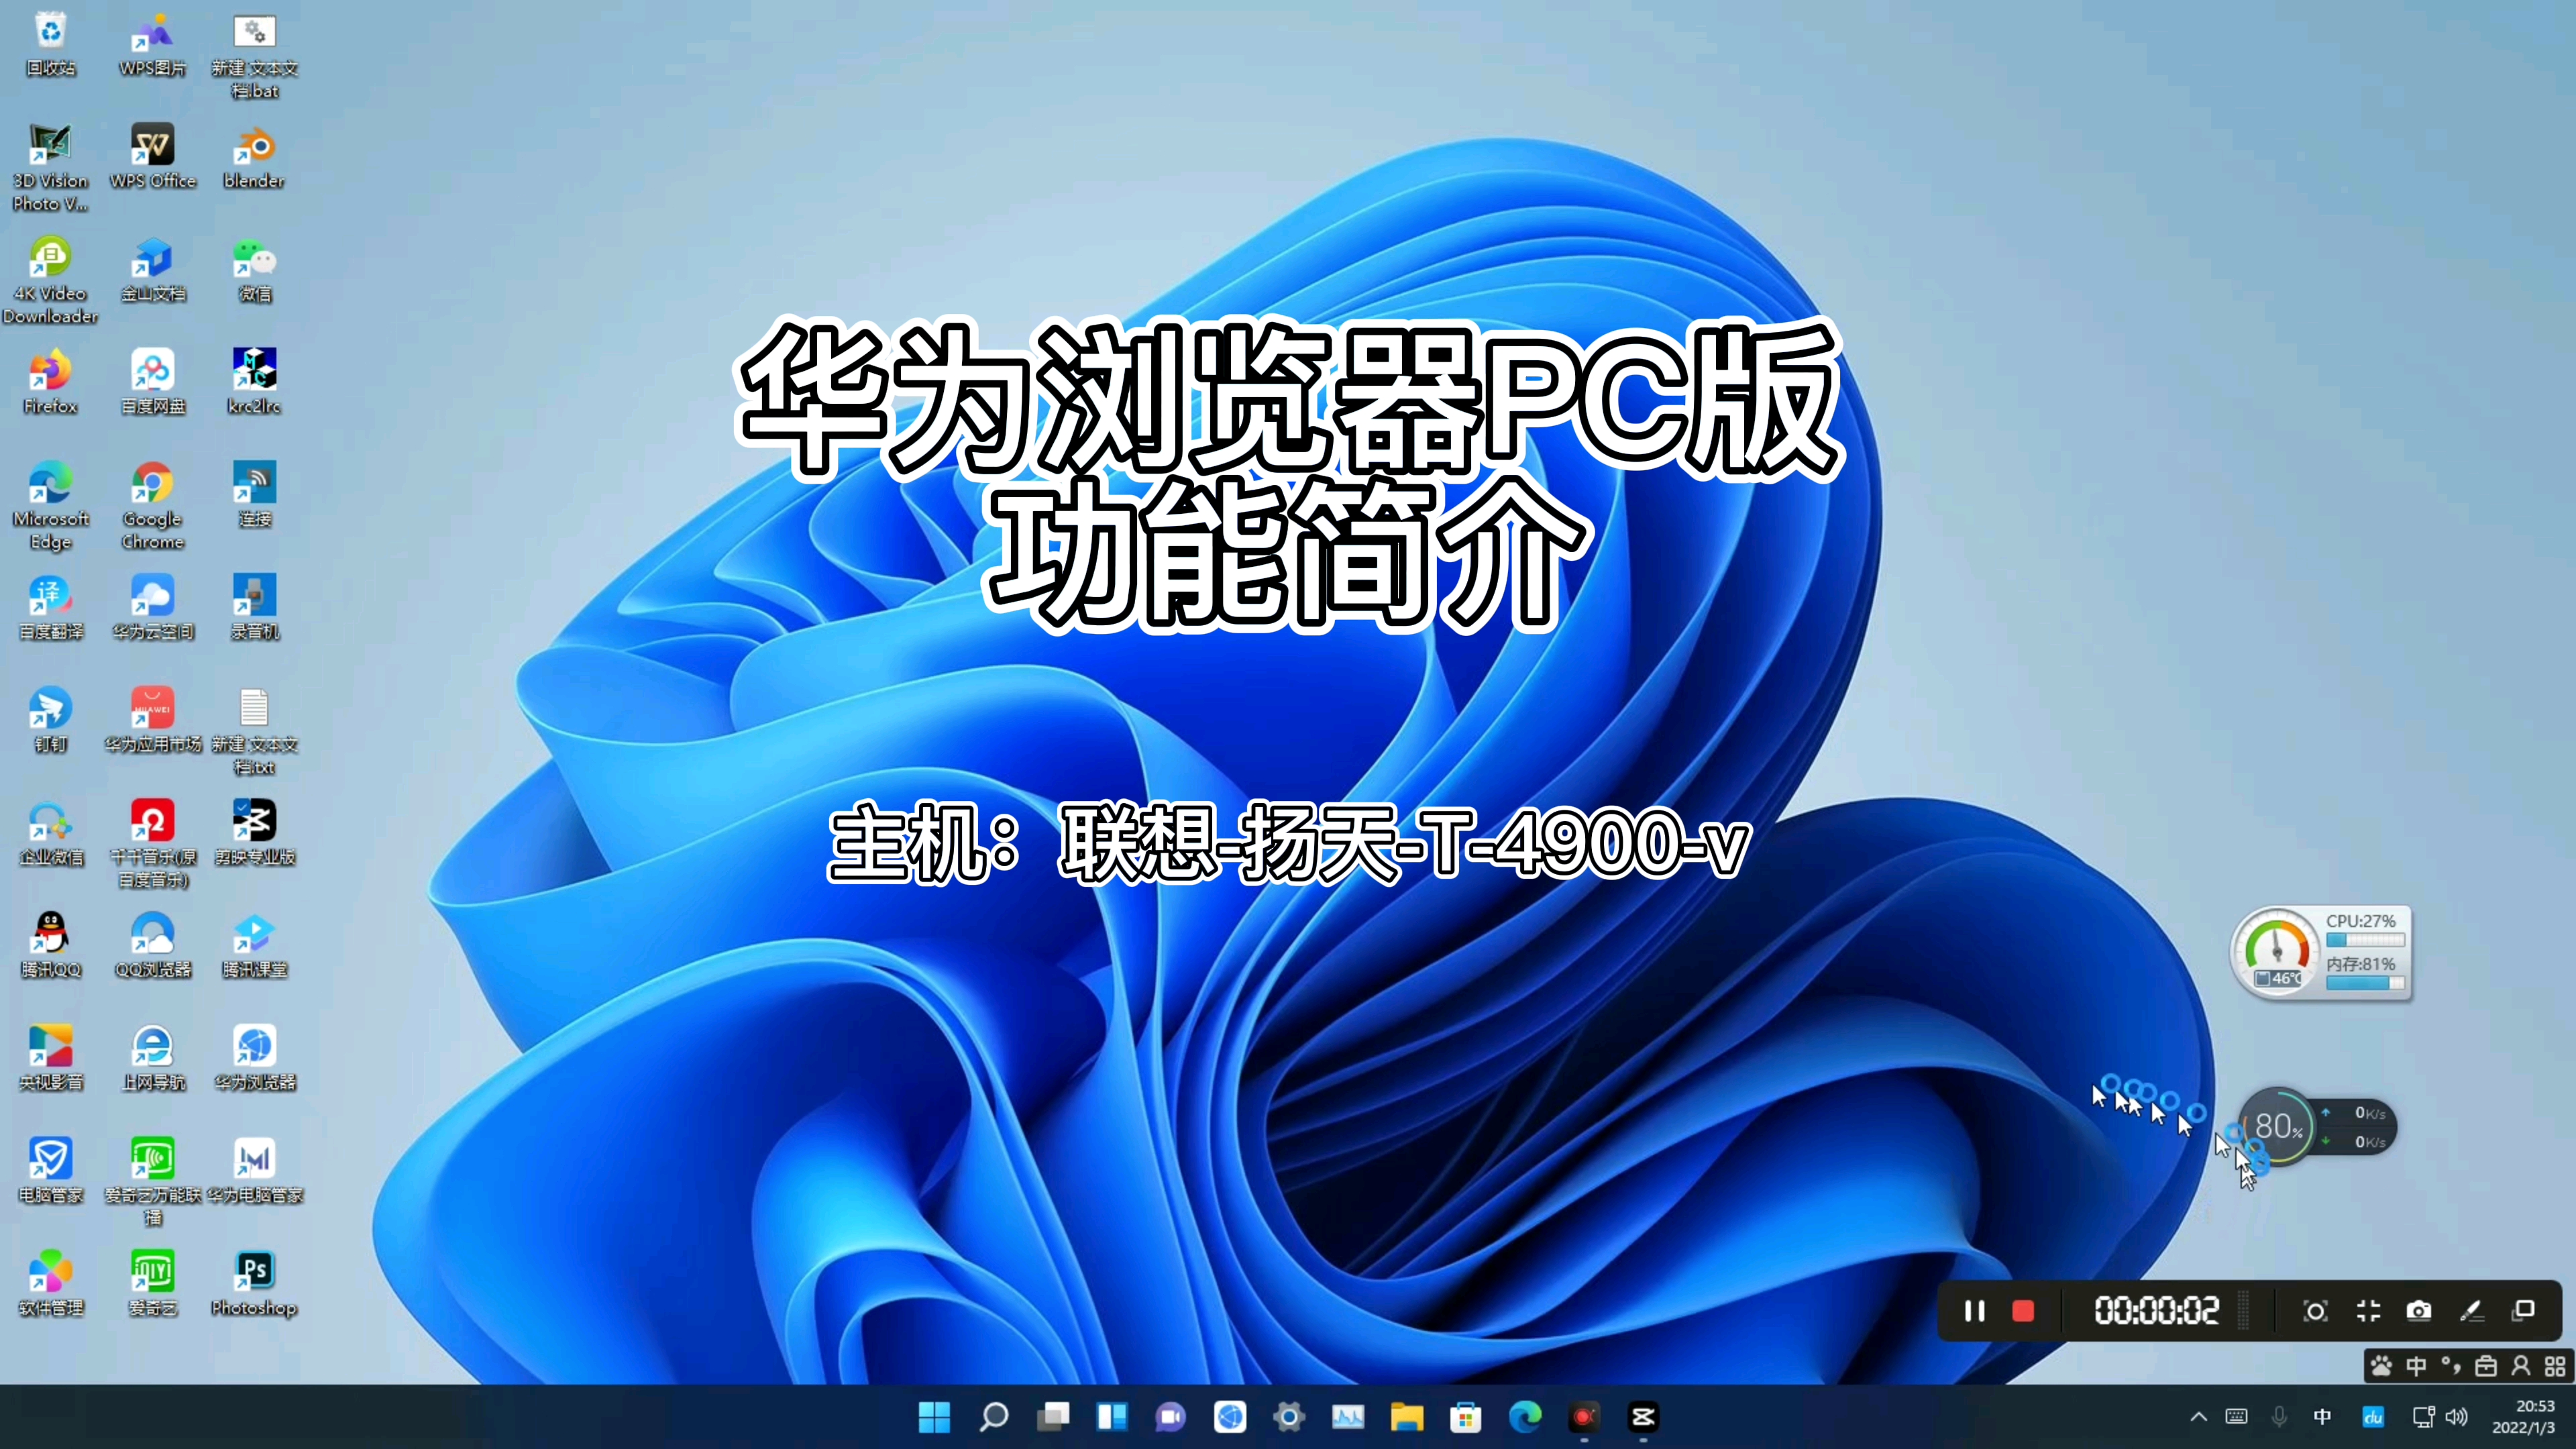2576x1449 pixels.
Task: Open Task View from the taskbar
Action: (x=1052, y=1417)
